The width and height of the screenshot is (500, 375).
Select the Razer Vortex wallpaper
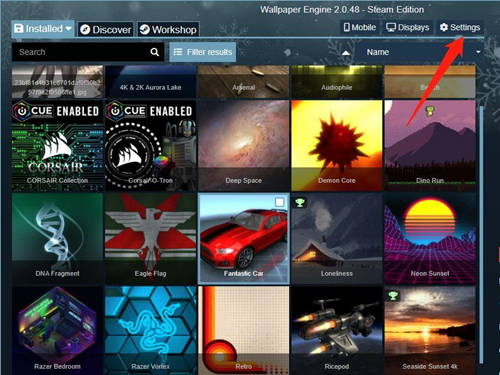pyautogui.click(x=150, y=331)
